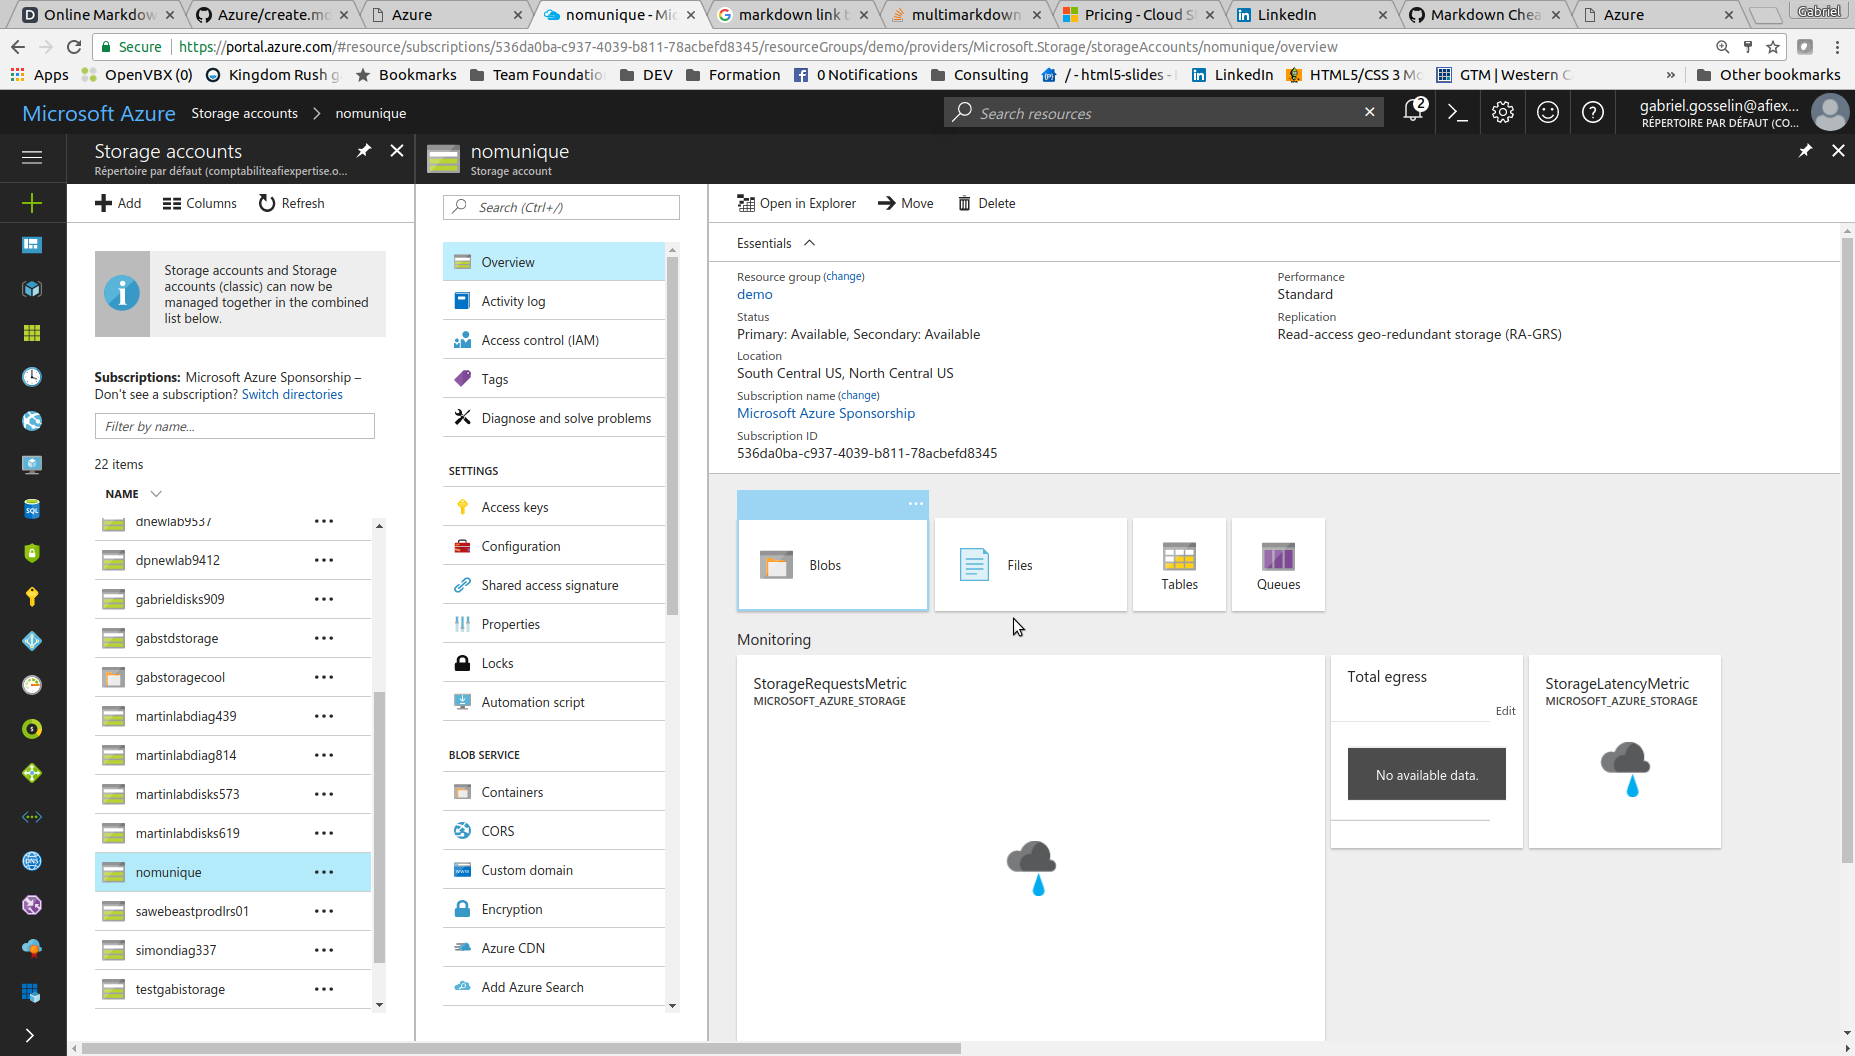Image resolution: width=1855 pixels, height=1056 pixels.
Task: Open the Cloud Shell terminal icon
Action: (1458, 113)
